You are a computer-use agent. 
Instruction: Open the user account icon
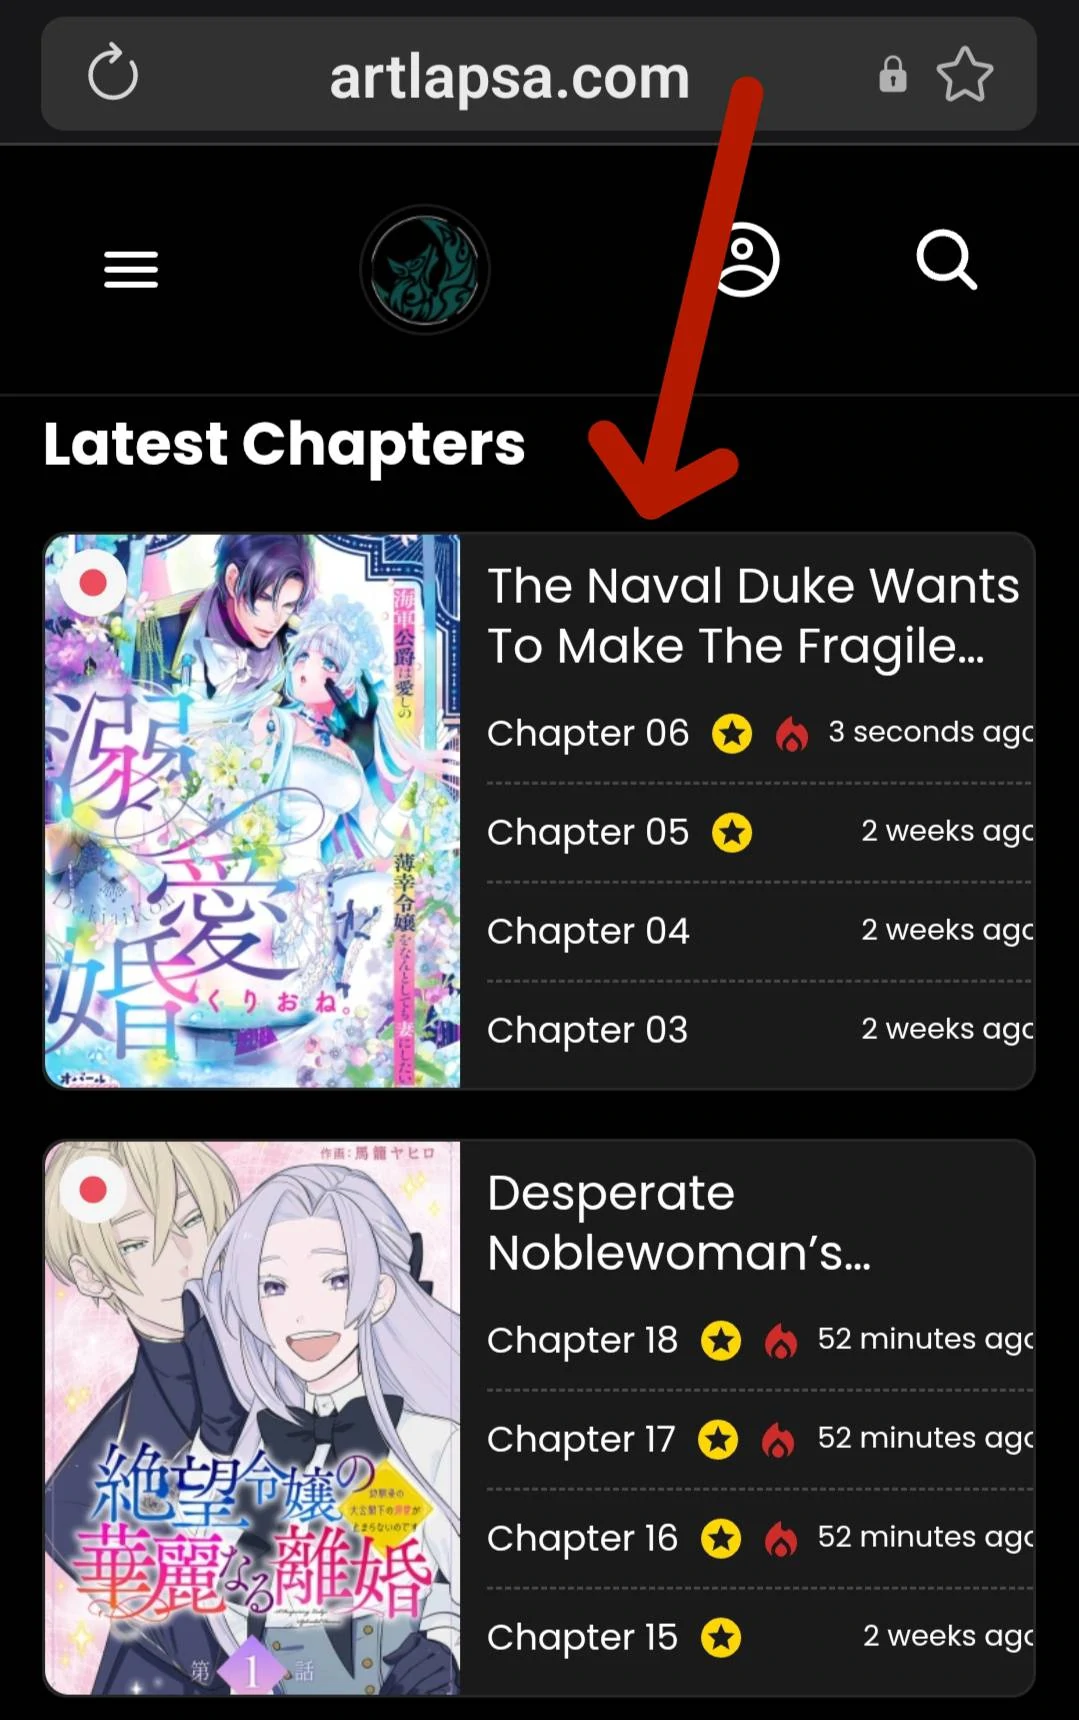[744, 260]
